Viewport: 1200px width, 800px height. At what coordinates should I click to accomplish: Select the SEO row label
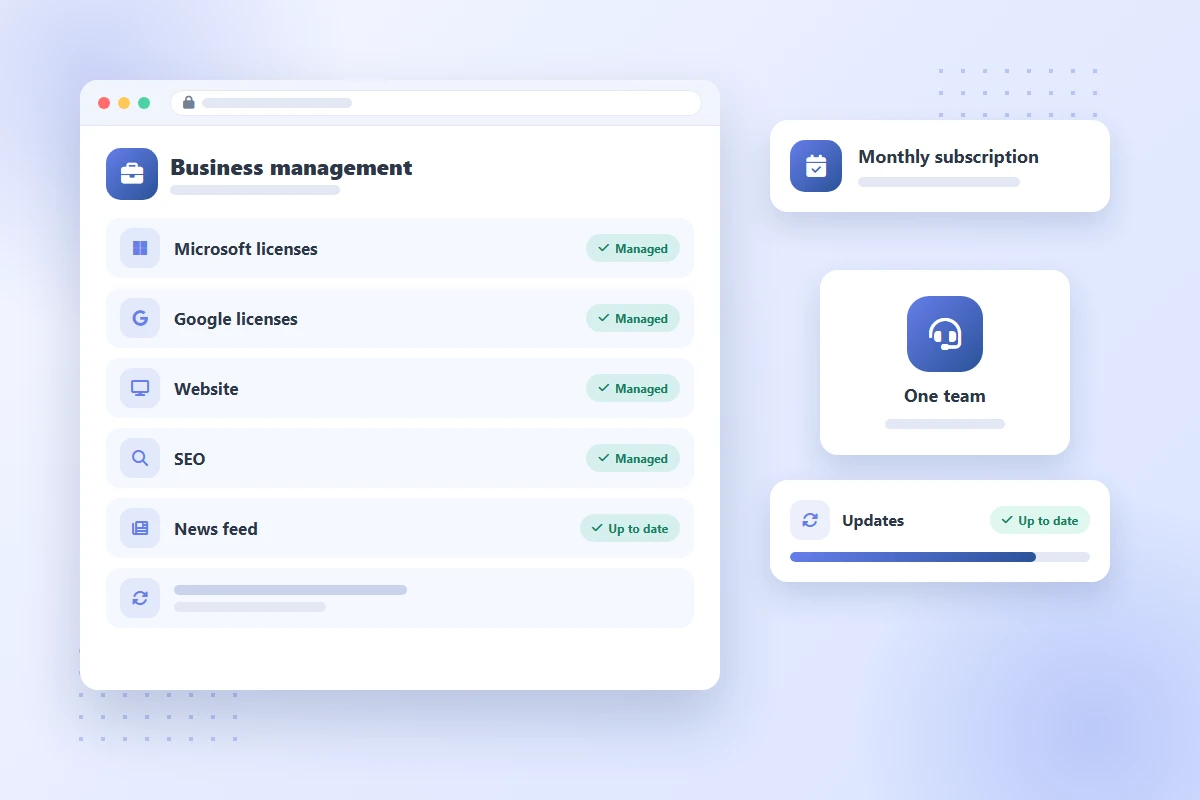click(x=190, y=459)
